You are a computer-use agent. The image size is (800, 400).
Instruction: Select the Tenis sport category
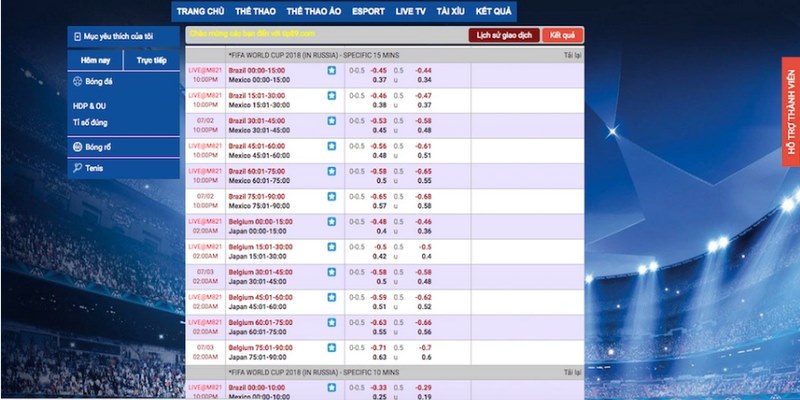click(123, 168)
